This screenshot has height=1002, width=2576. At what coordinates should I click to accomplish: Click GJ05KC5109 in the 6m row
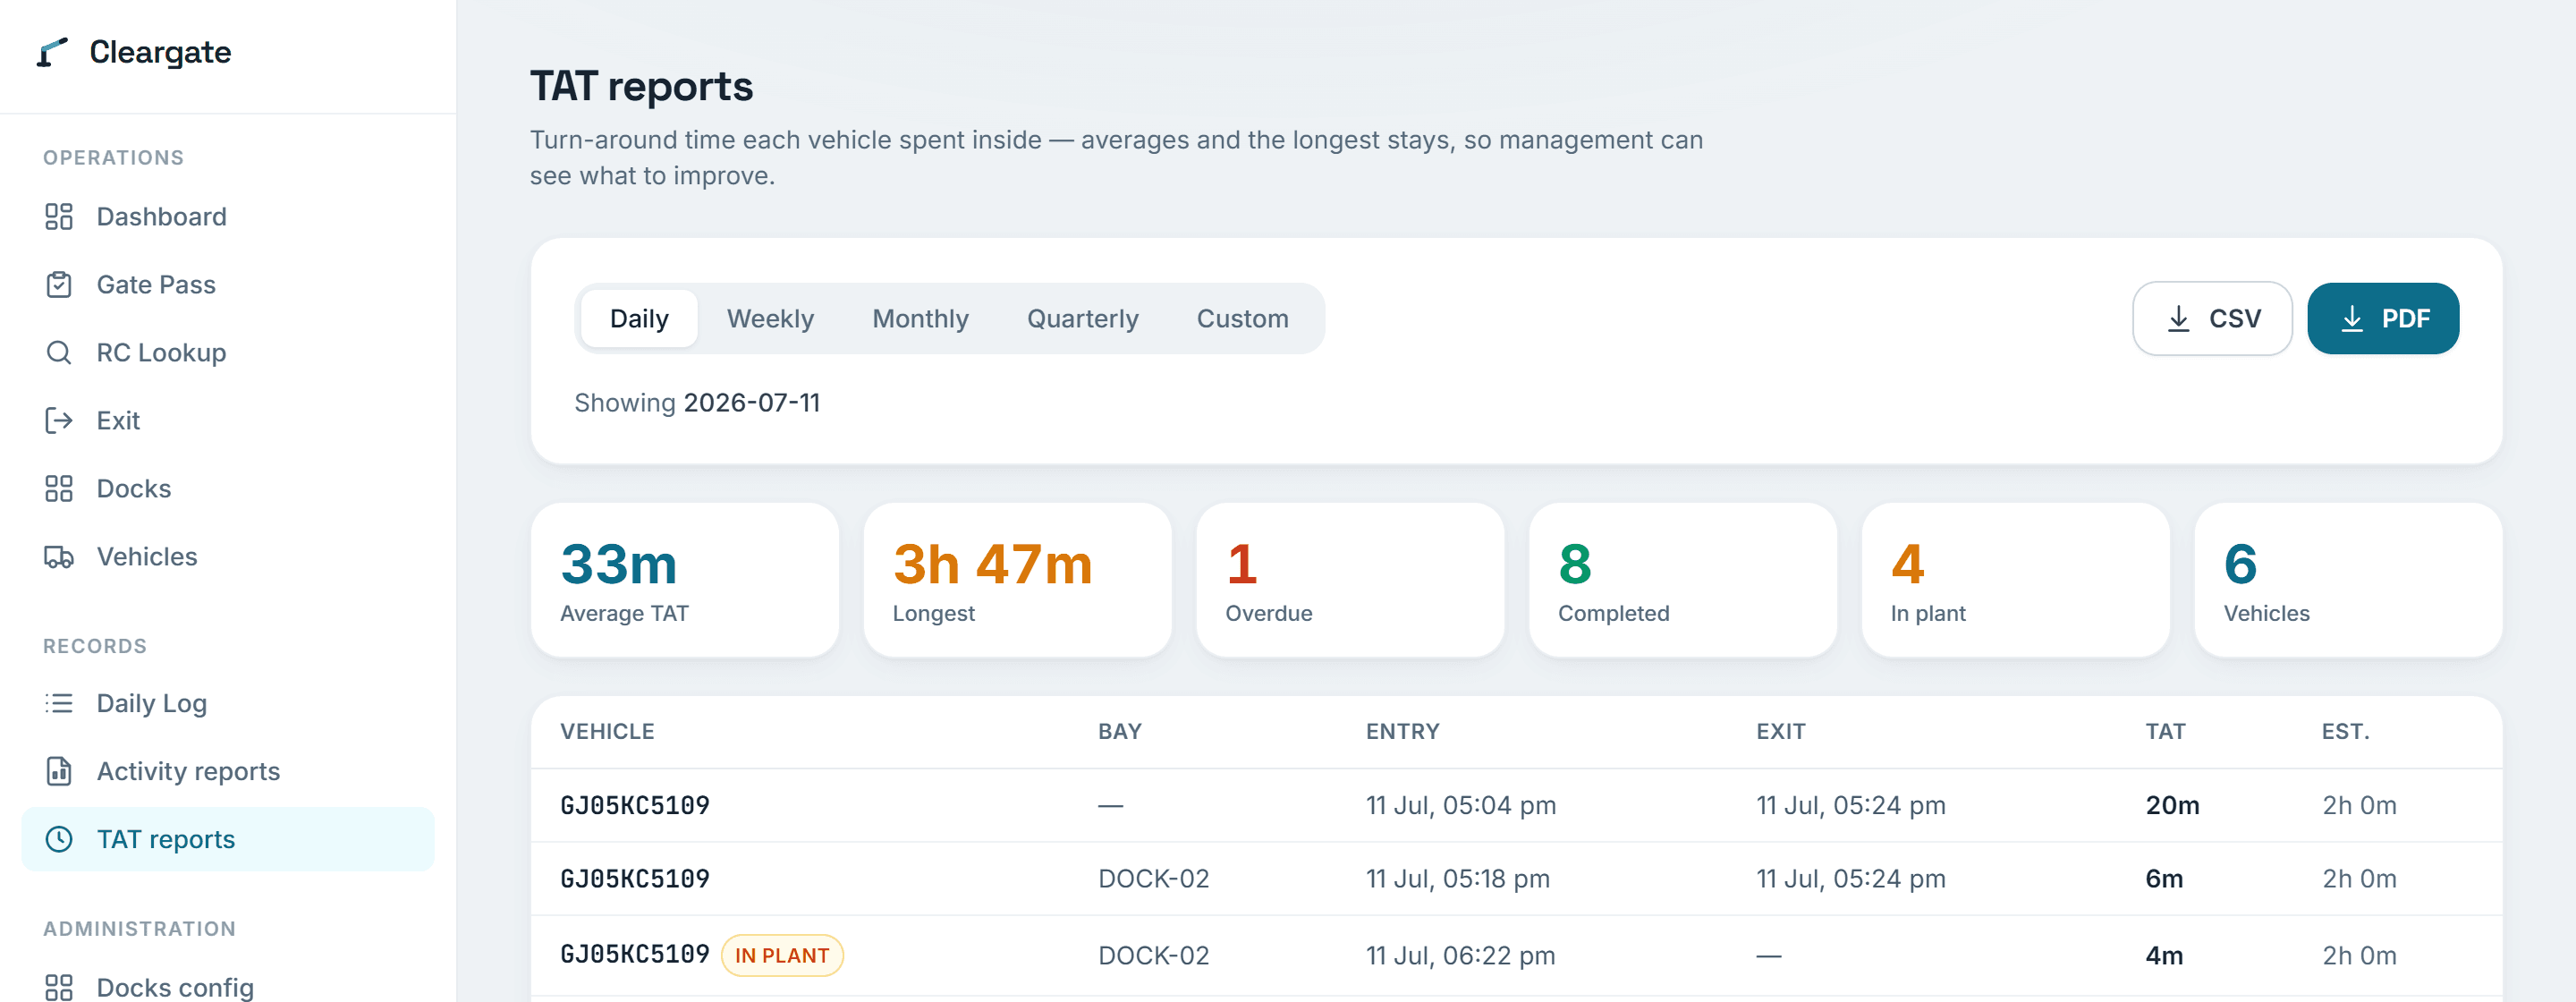[x=635, y=879]
